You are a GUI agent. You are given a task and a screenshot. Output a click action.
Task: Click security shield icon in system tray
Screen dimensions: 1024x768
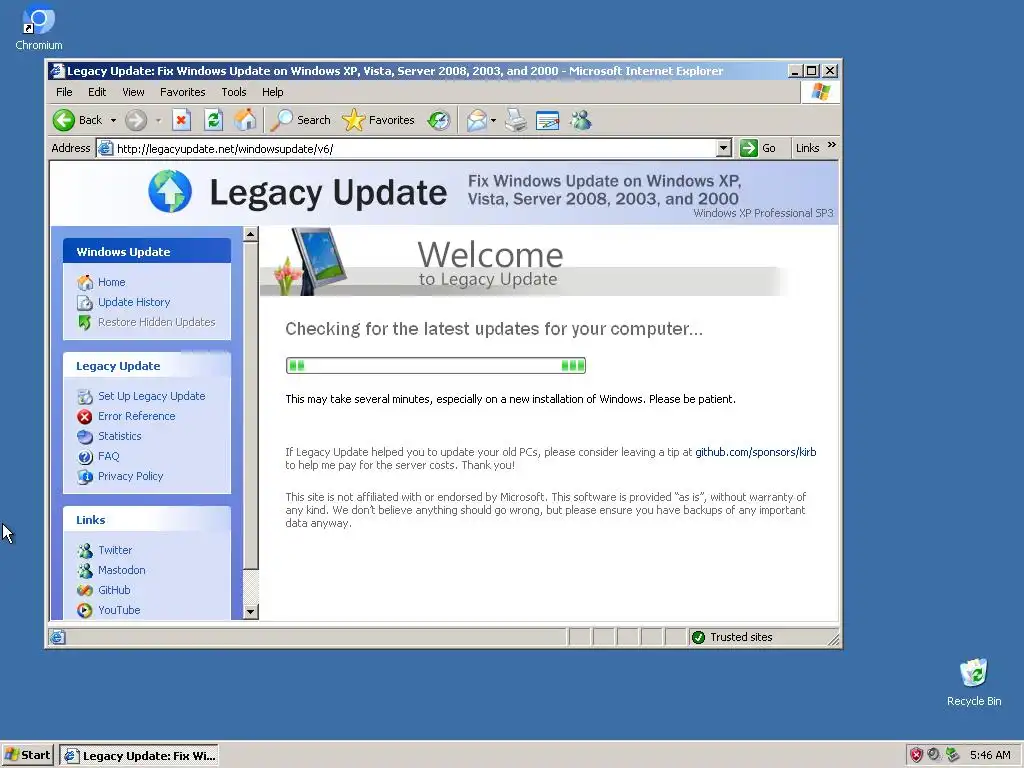click(916, 755)
